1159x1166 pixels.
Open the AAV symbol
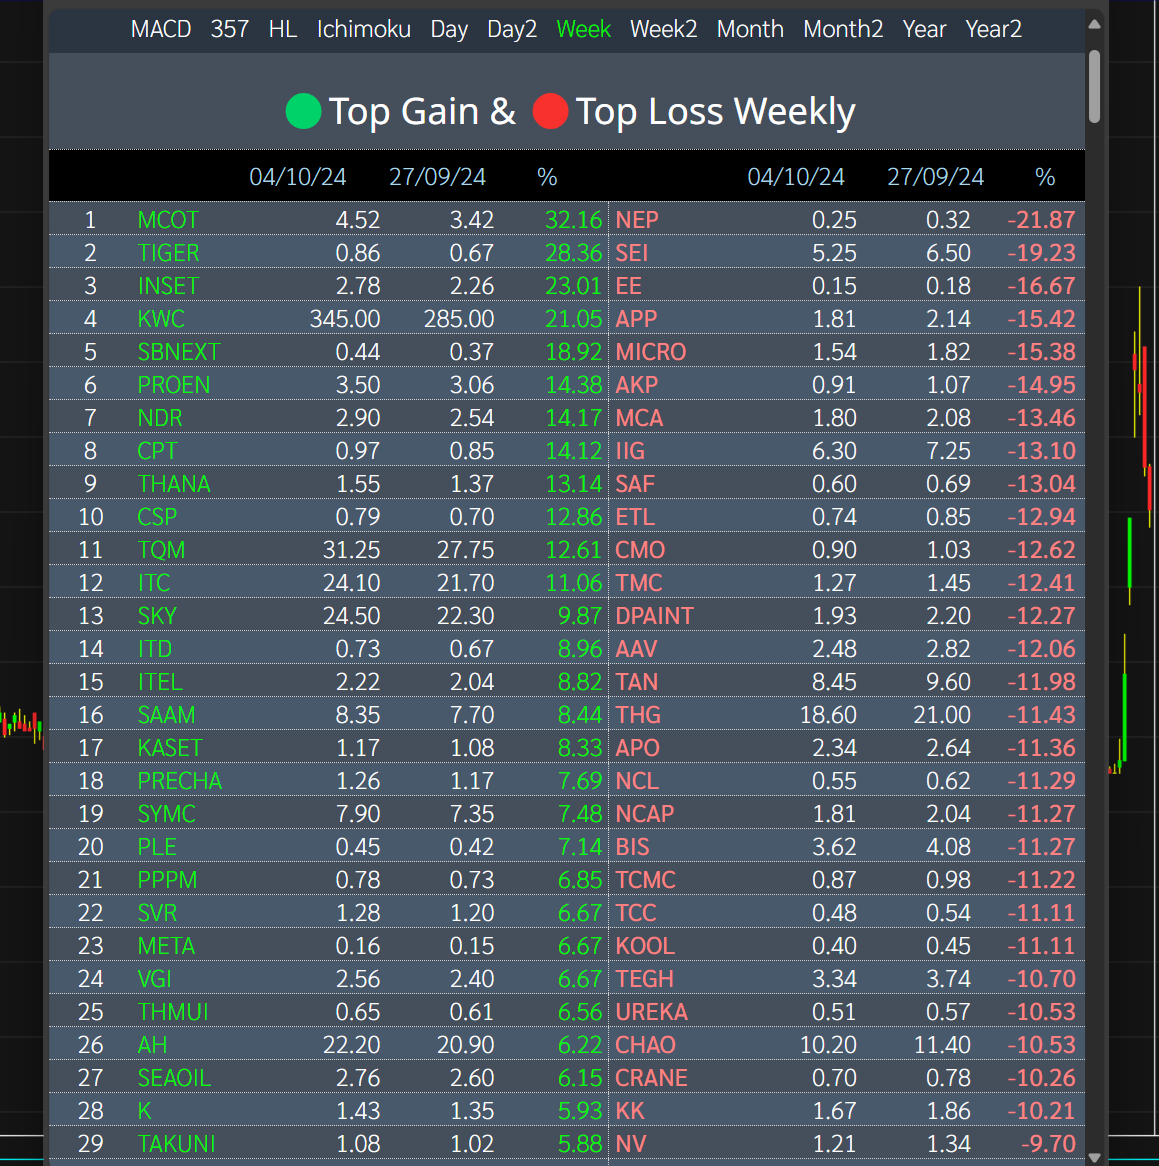click(636, 649)
